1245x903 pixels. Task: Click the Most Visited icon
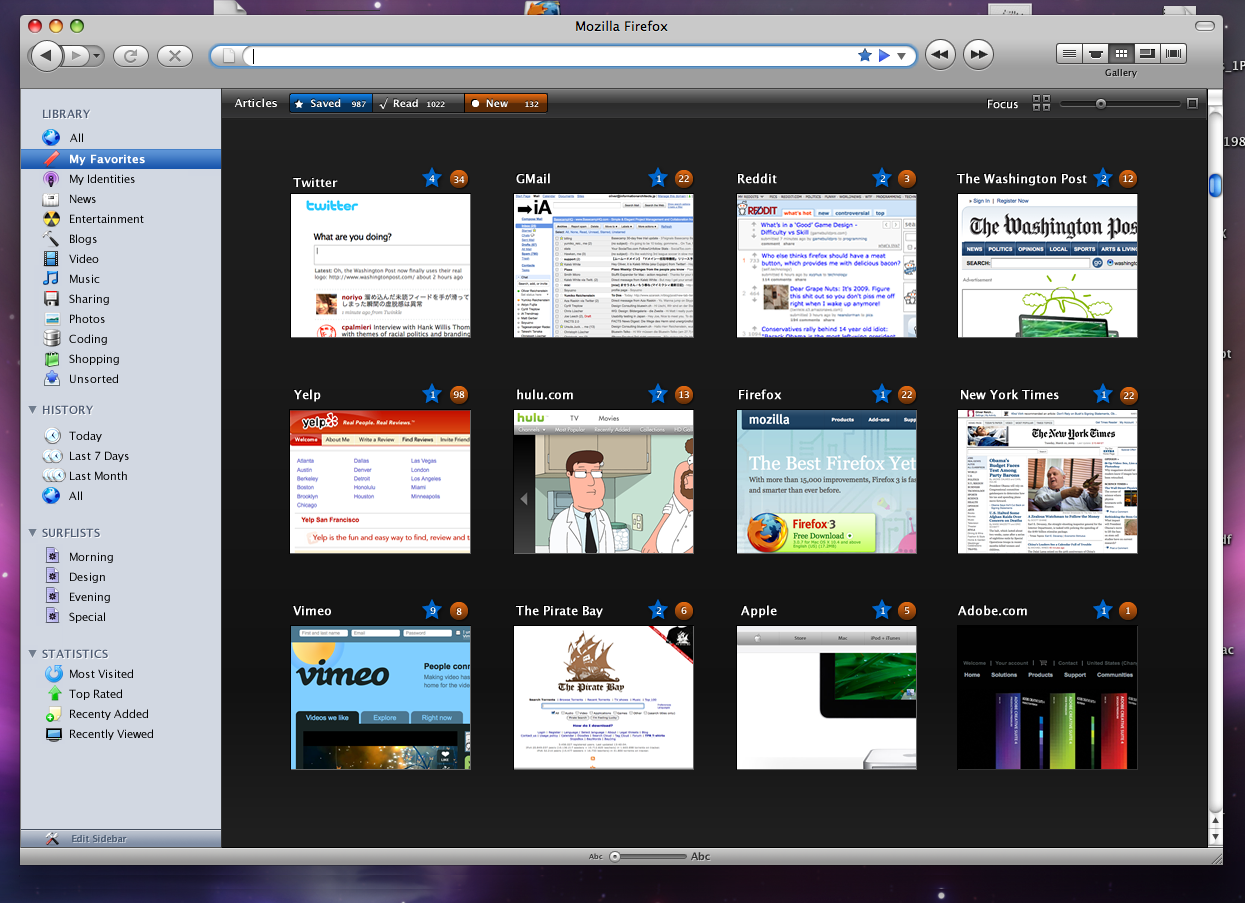point(53,674)
